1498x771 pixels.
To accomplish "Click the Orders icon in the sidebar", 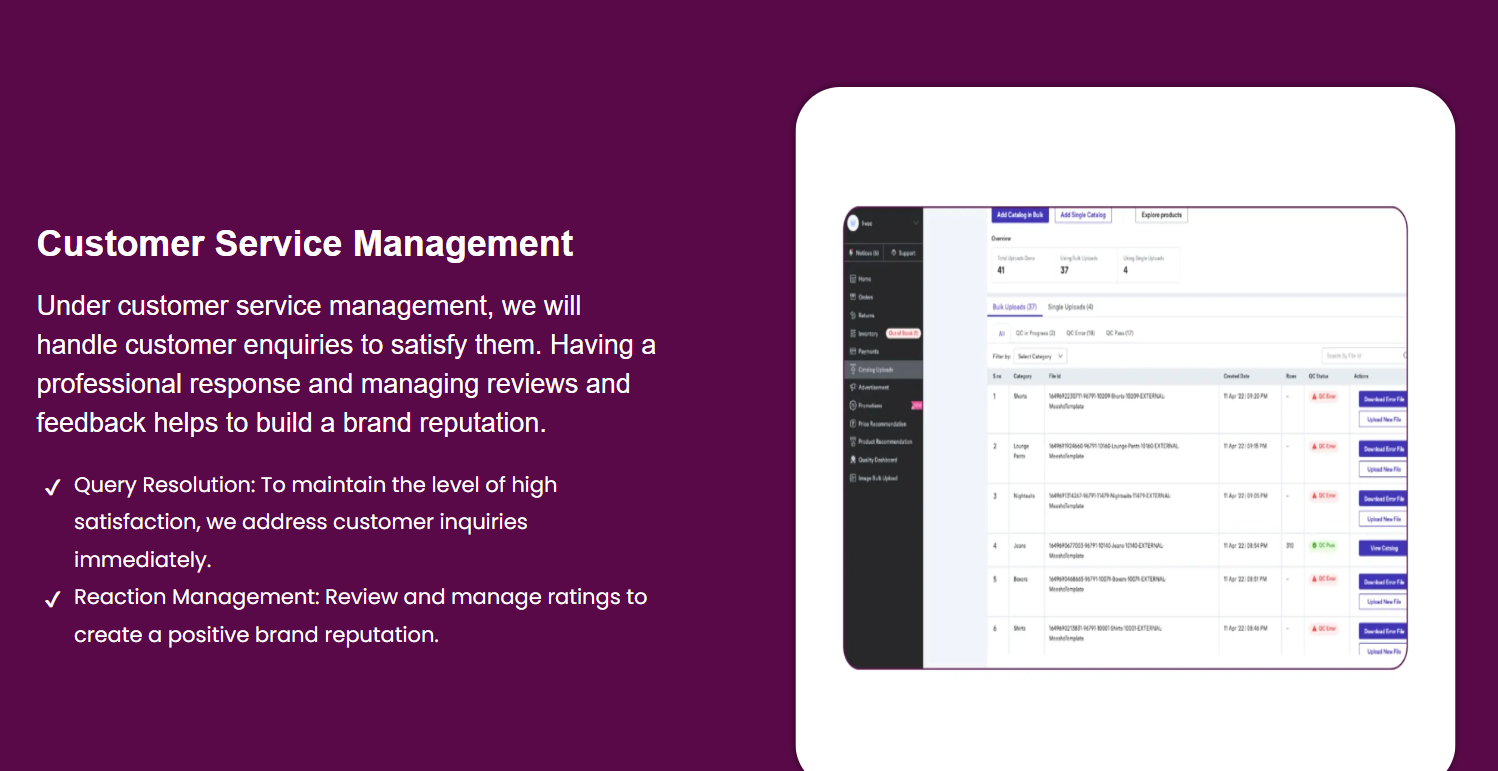I will 852,297.
